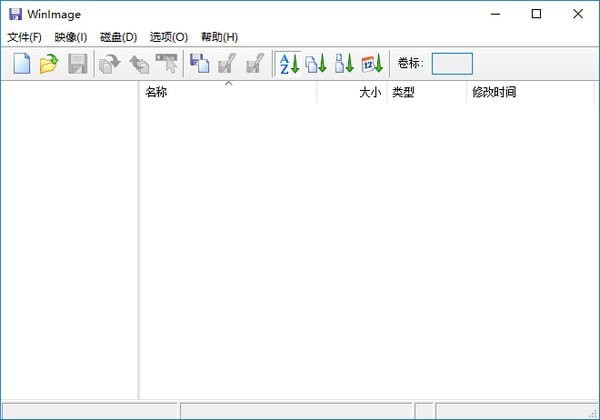600x420 pixels.
Task: Click the greyed floppy disk save icon
Action: [x=78, y=63]
